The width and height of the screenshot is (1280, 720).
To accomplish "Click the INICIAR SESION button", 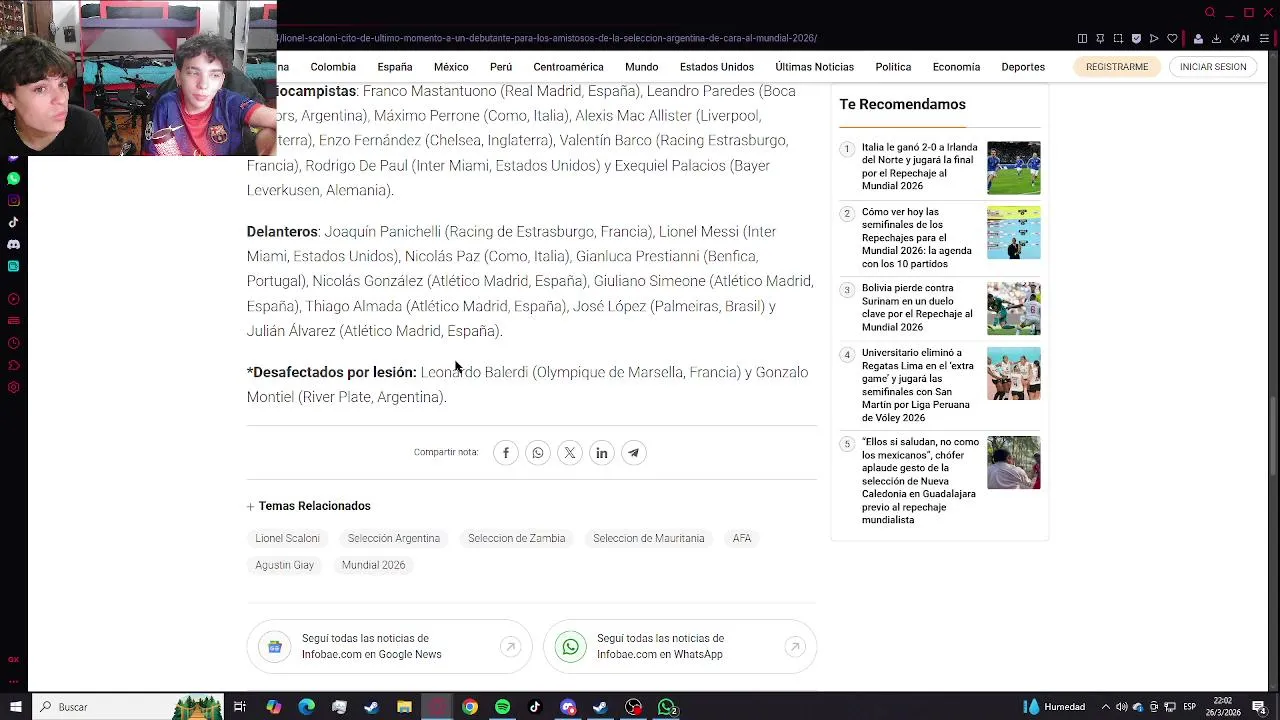I will click(x=1213, y=67).
